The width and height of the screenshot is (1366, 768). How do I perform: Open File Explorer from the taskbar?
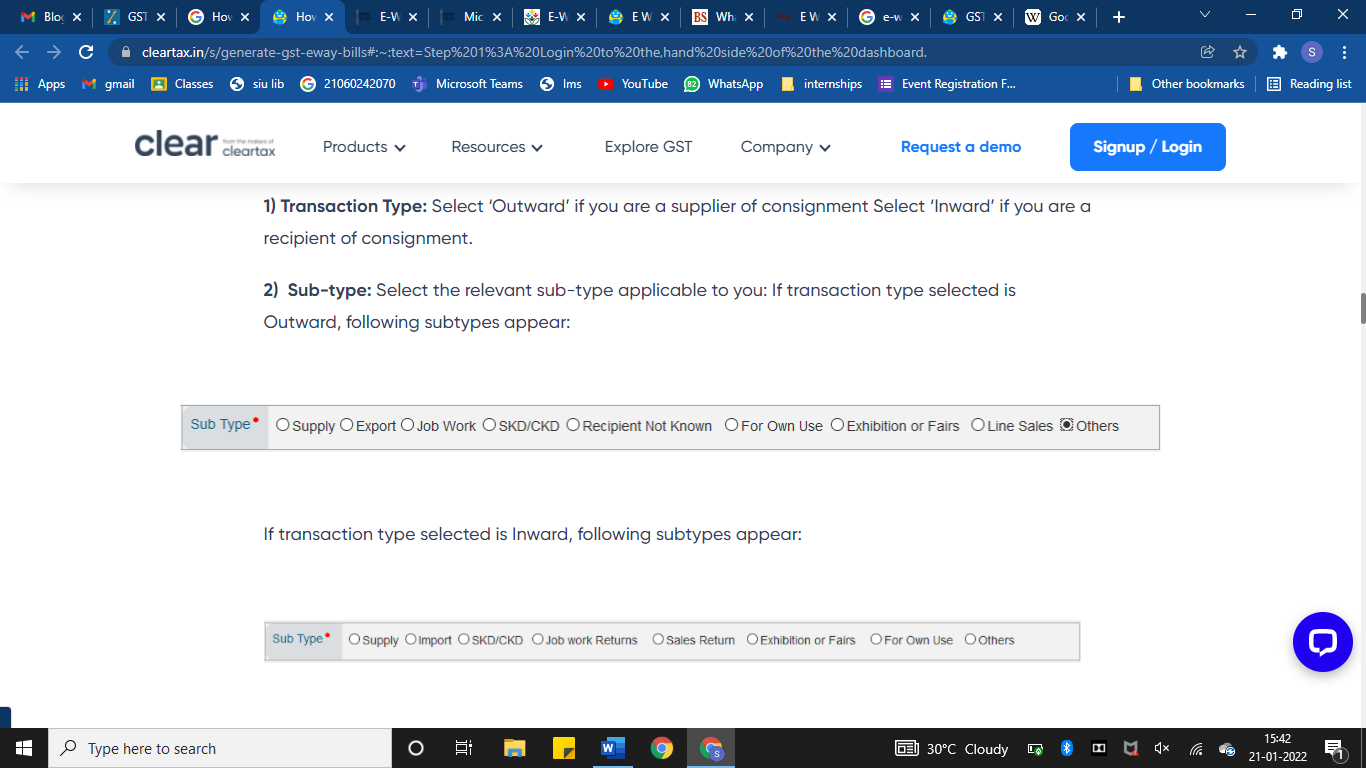(x=514, y=748)
